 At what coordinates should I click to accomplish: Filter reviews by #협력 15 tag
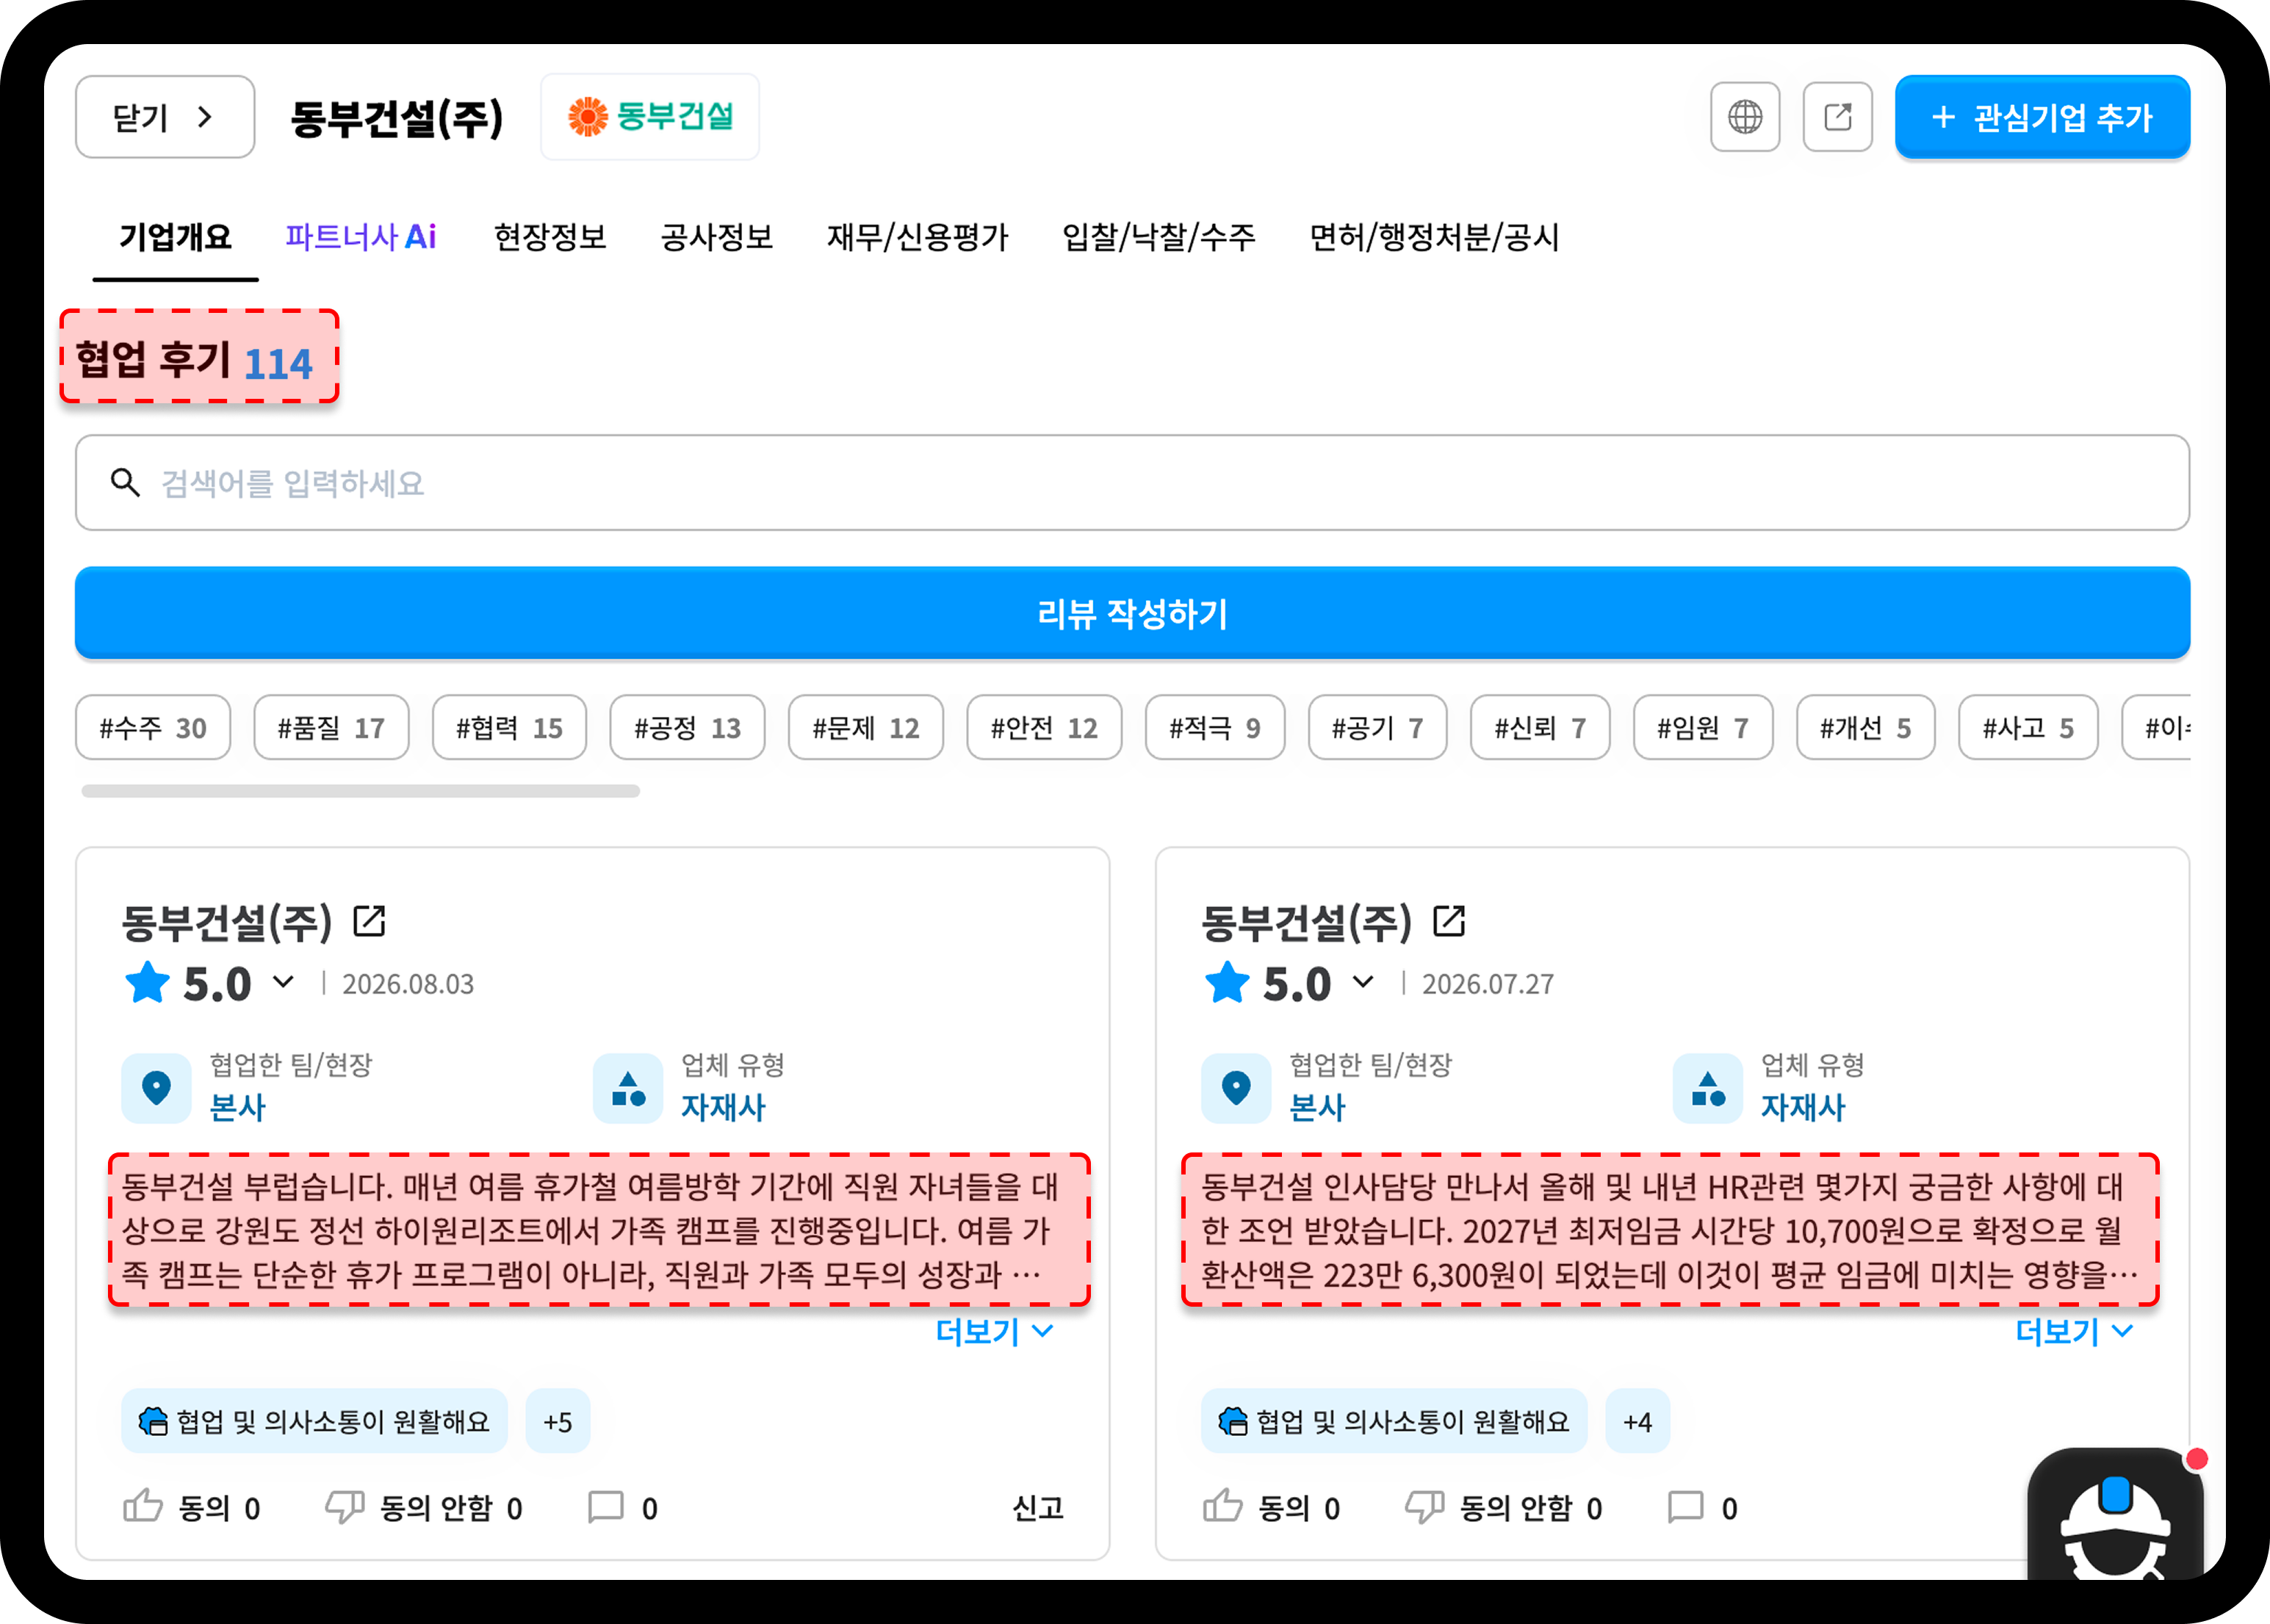509,727
